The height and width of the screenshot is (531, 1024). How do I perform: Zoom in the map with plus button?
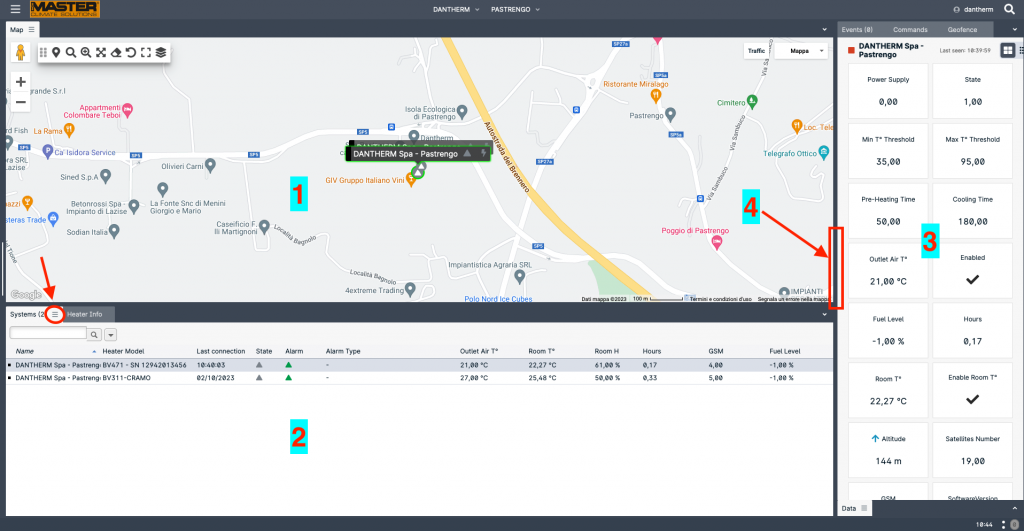(21, 82)
